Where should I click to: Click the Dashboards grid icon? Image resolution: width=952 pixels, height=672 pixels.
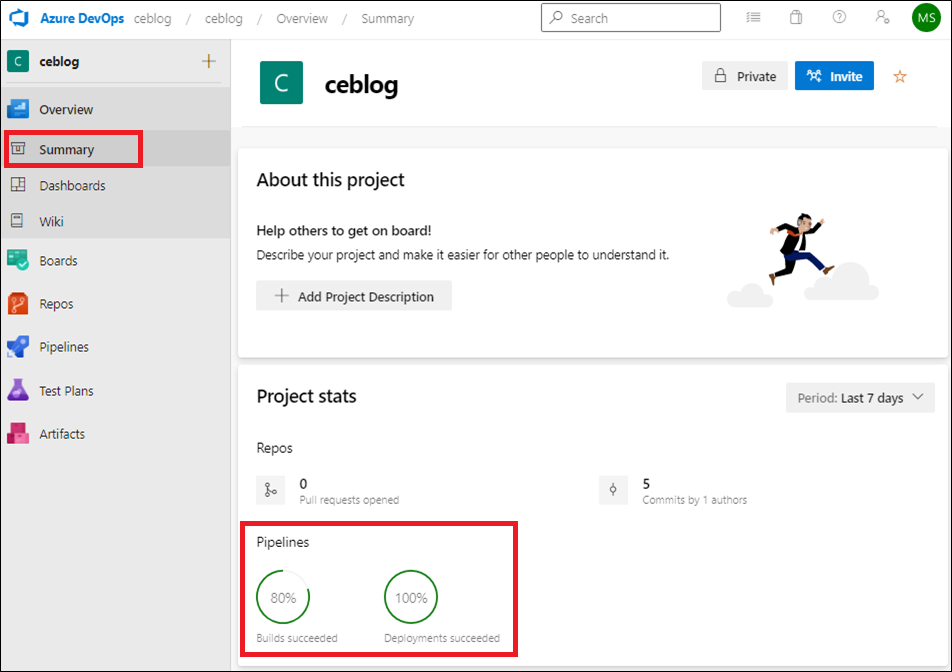coord(18,185)
